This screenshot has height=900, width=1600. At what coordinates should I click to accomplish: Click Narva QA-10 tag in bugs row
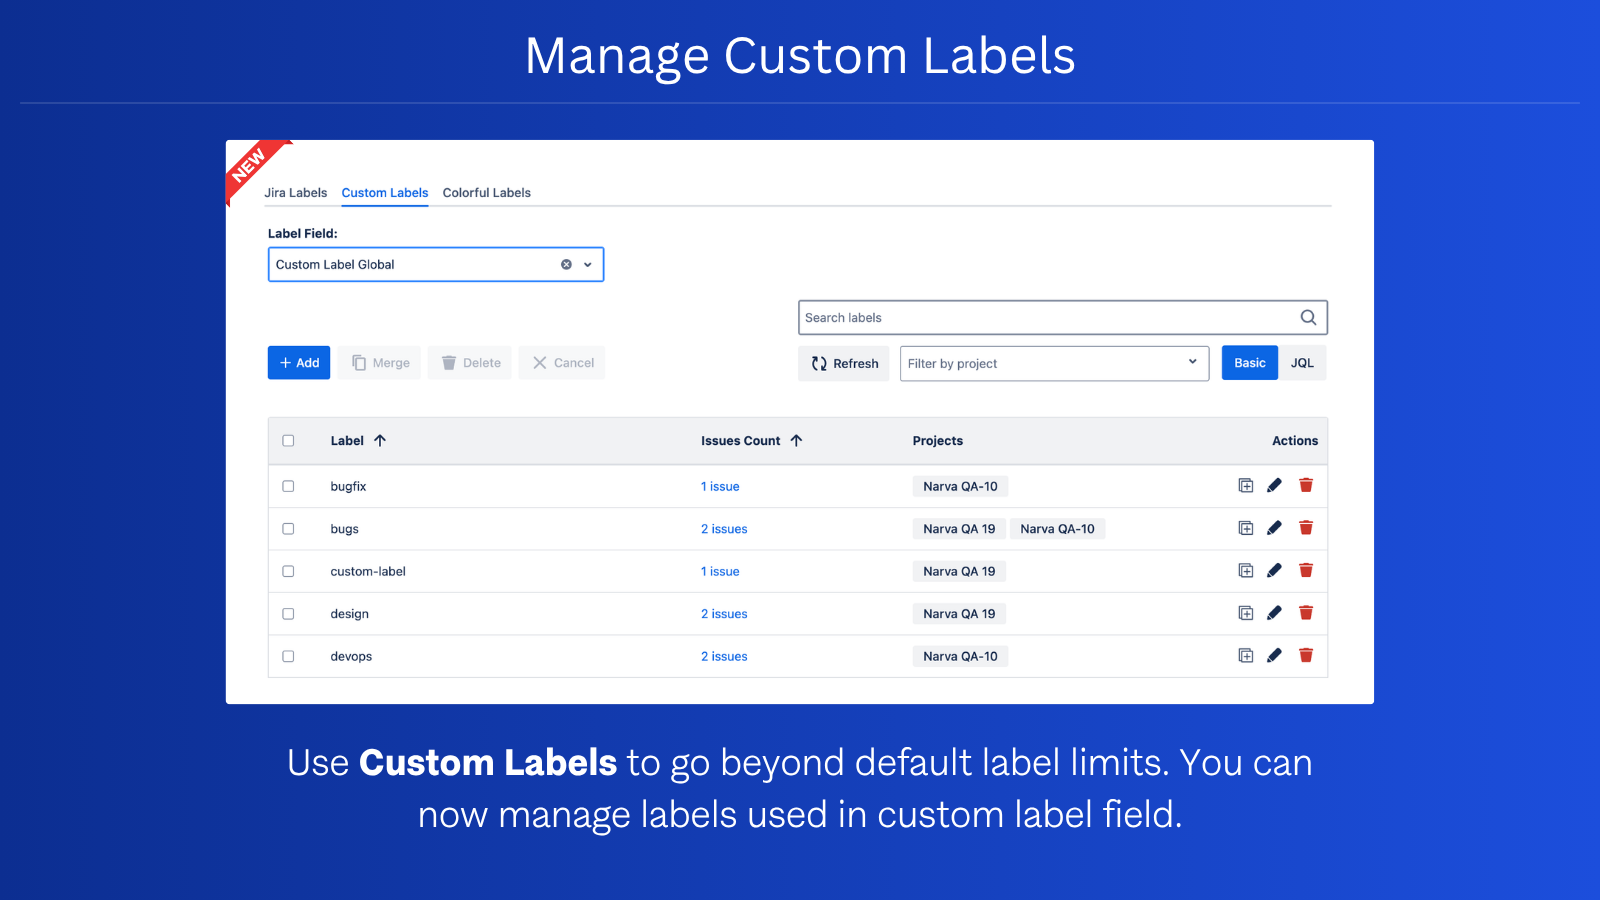(x=1057, y=529)
